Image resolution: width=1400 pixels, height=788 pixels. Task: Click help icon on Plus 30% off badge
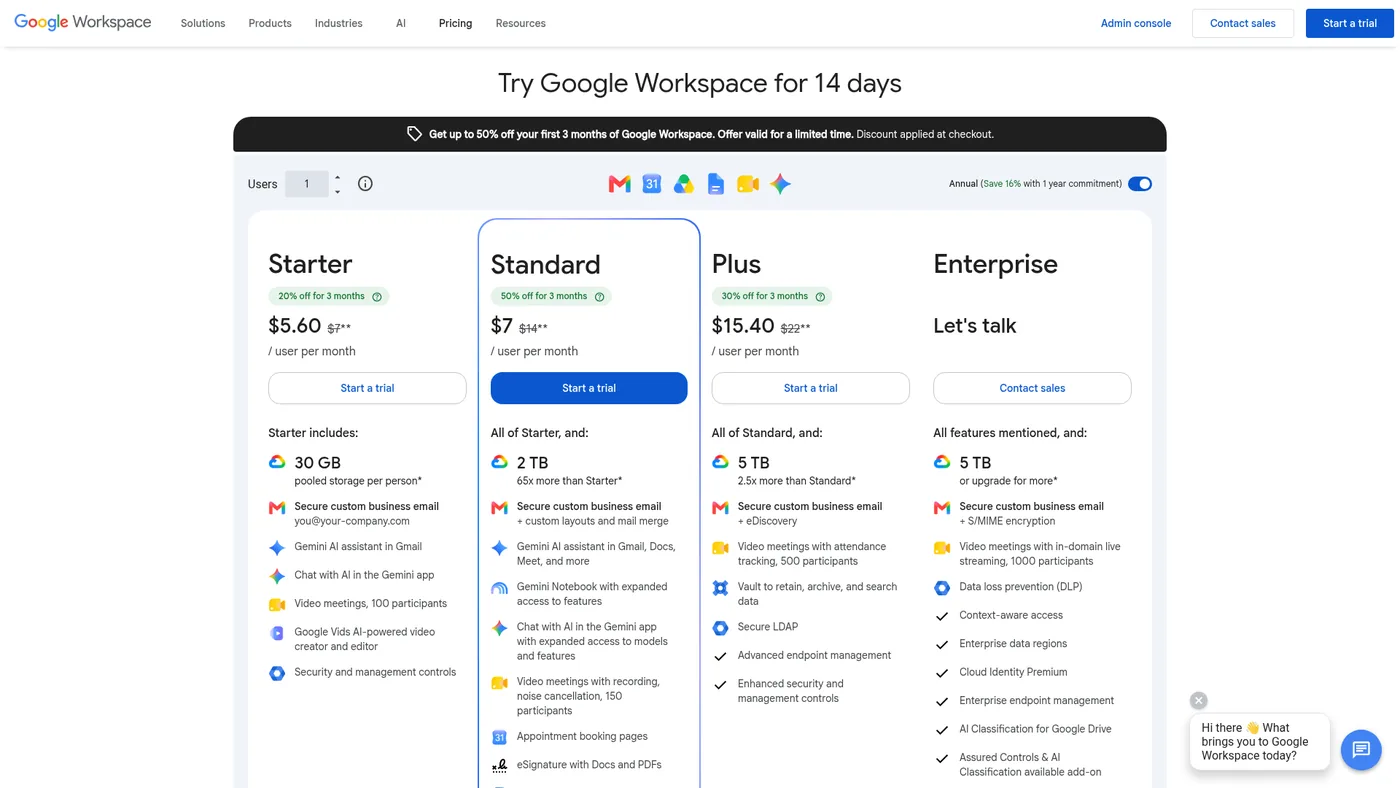[820, 297]
